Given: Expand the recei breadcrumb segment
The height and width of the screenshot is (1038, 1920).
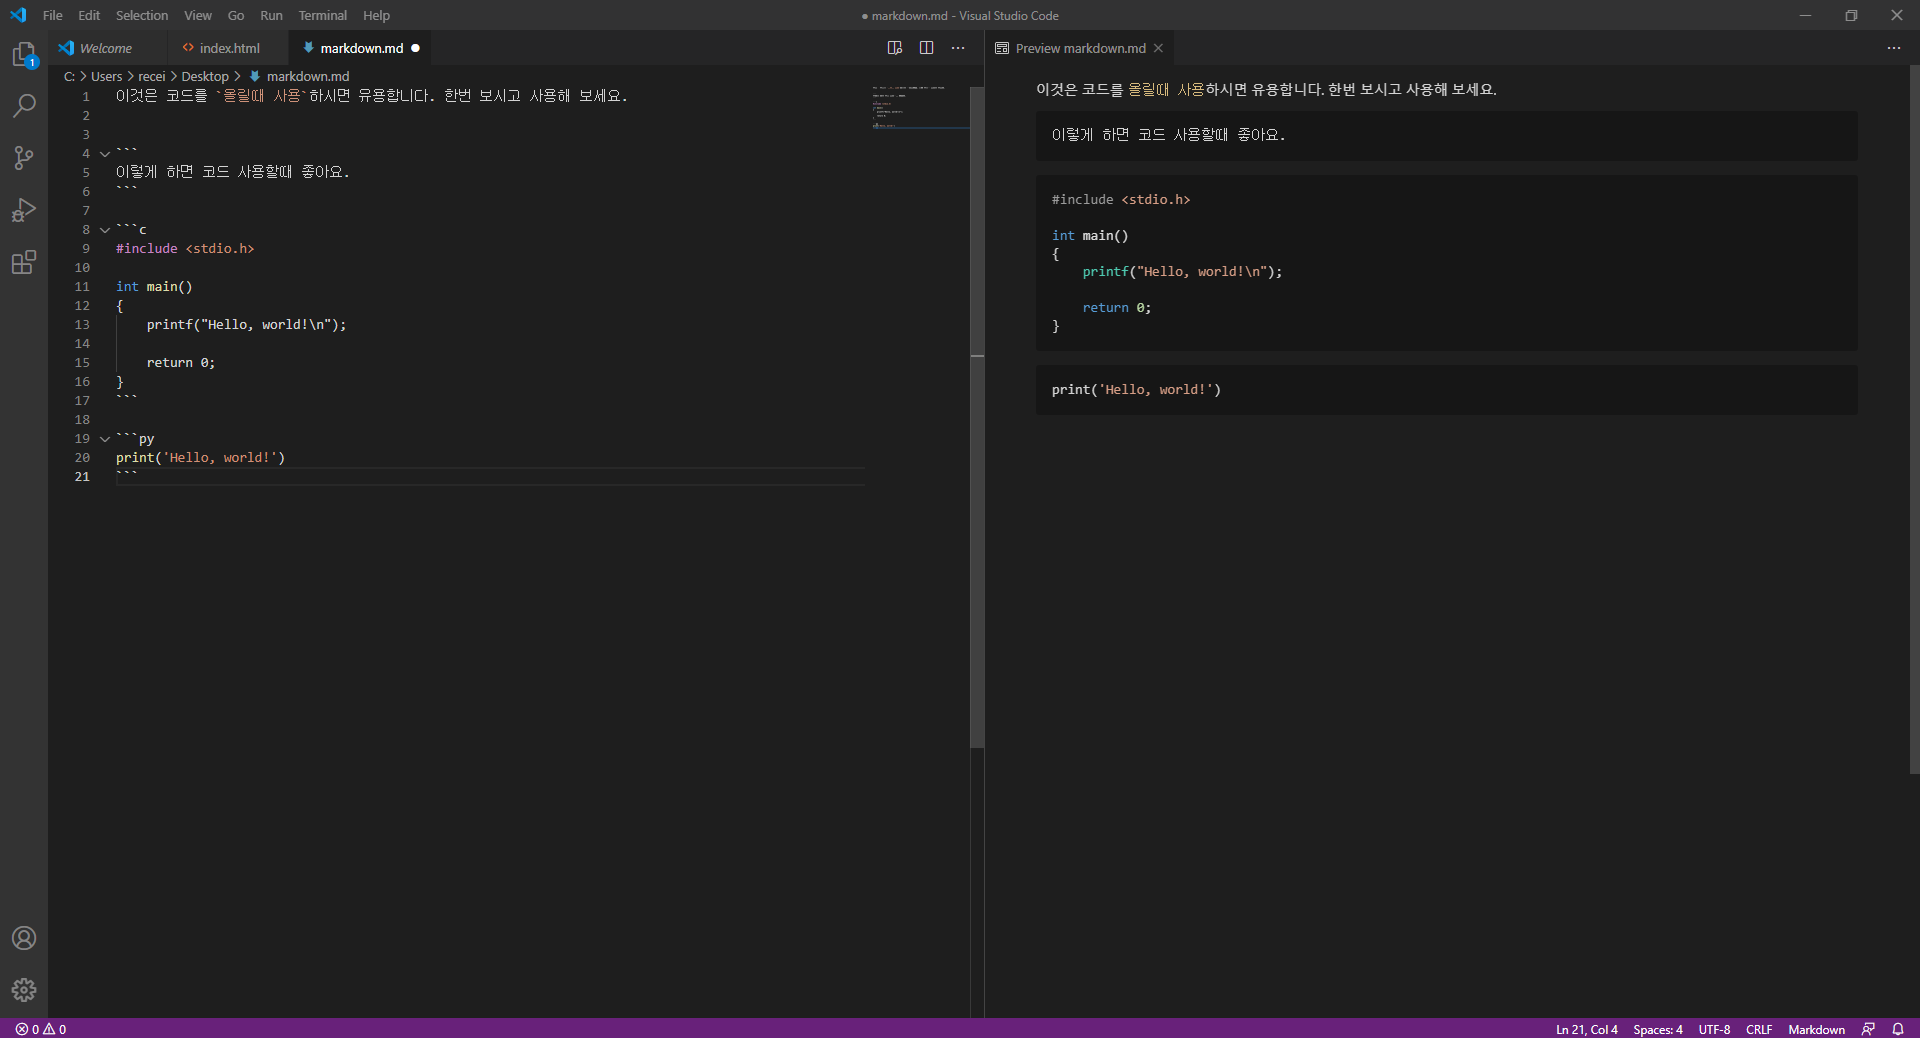Looking at the screenshot, I should point(152,76).
